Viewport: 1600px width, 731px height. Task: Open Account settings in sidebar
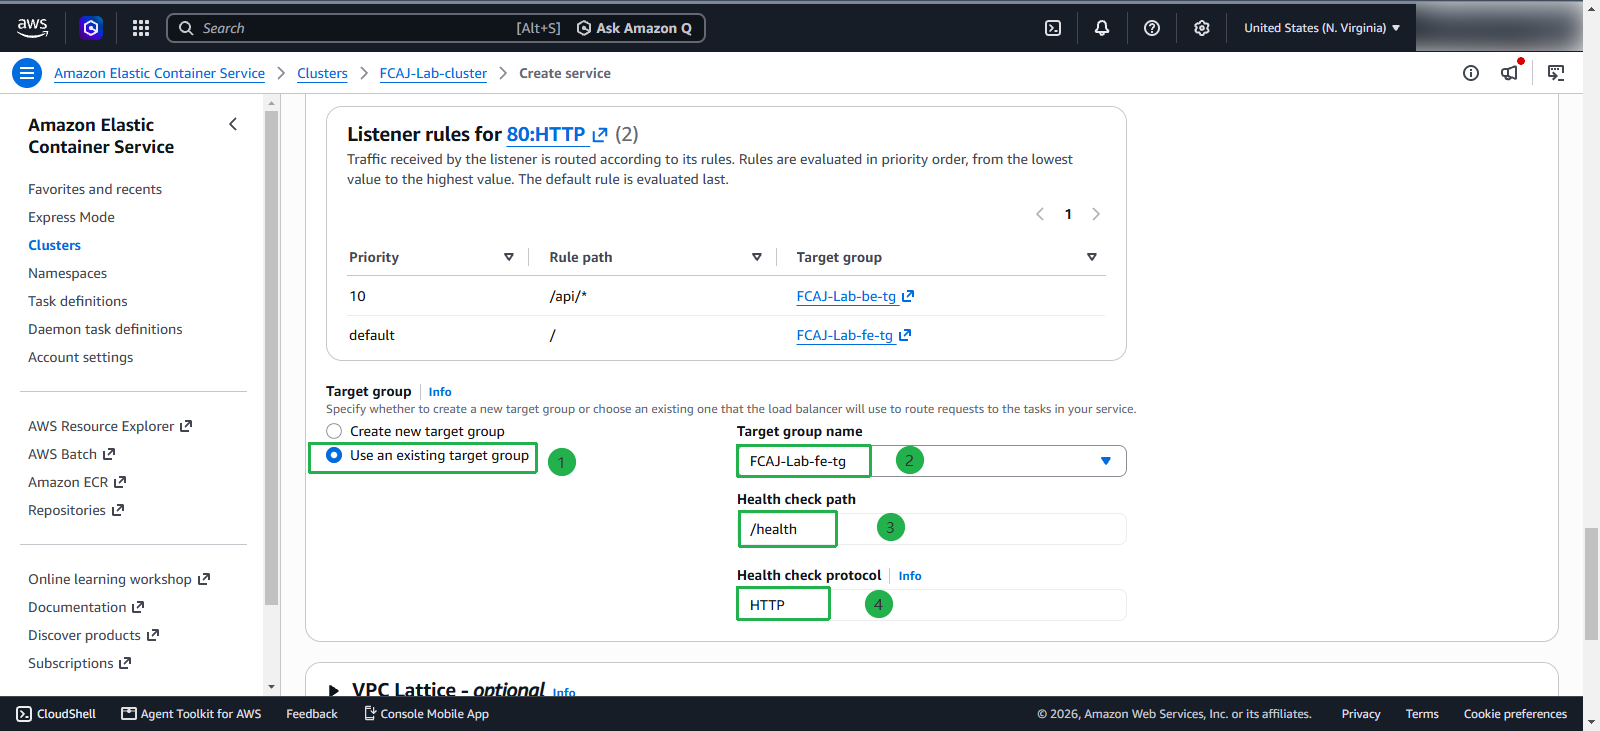pos(80,357)
